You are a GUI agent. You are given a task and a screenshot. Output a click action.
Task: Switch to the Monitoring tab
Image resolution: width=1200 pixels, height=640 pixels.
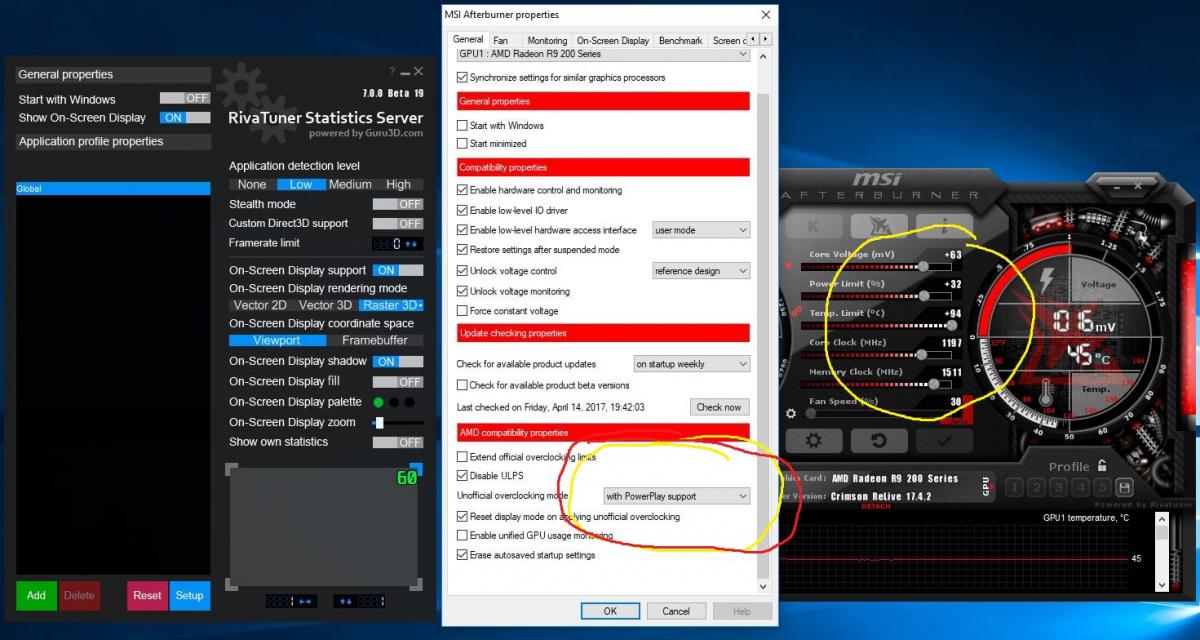[547, 40]
